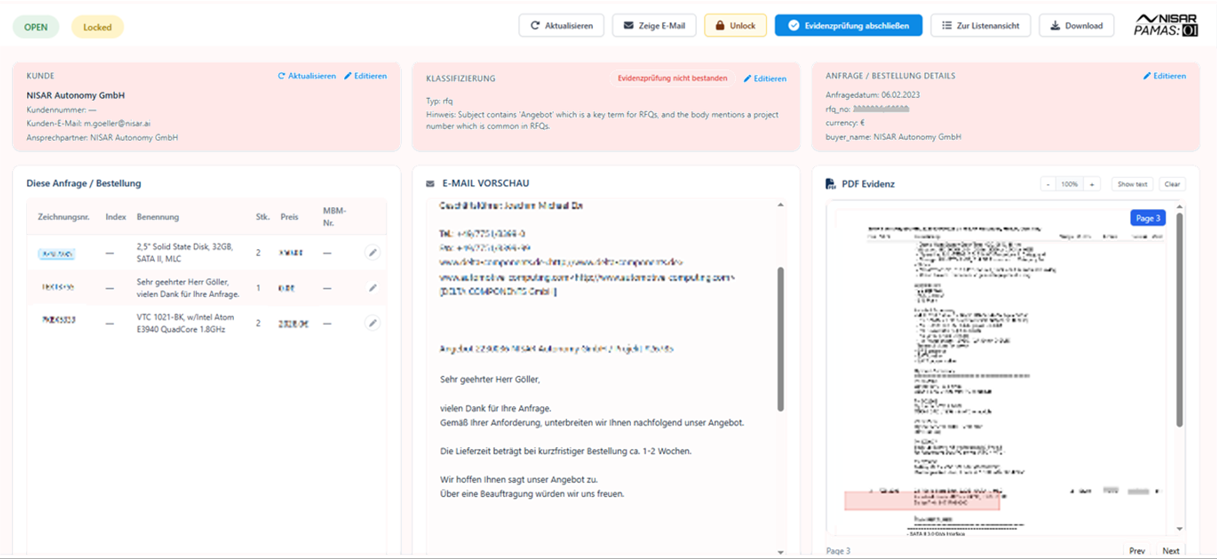1217x559 pixels.
Task: Click Kunden-E-Mail m.goeller@nisar.ai text
Action: pyautogui.click(x=89, y=124)
